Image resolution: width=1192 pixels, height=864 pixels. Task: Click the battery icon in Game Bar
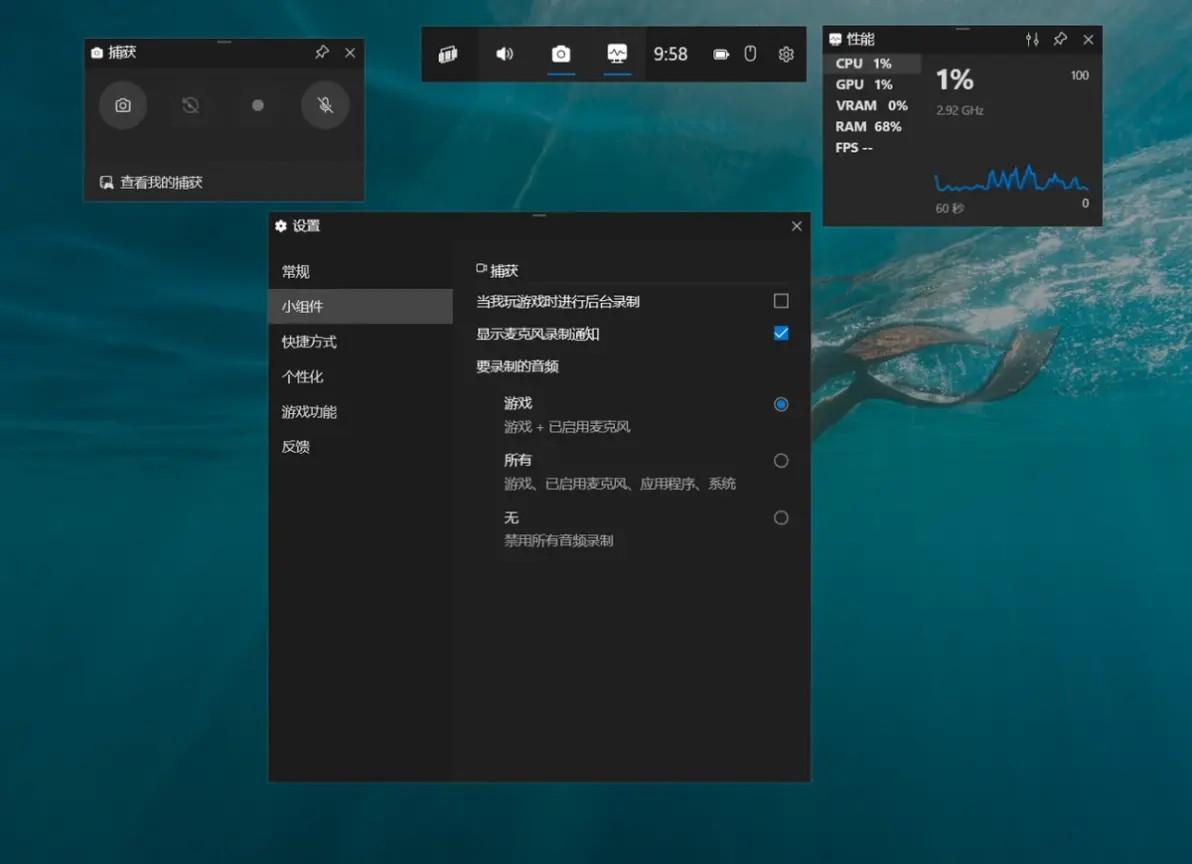point(721,54)
